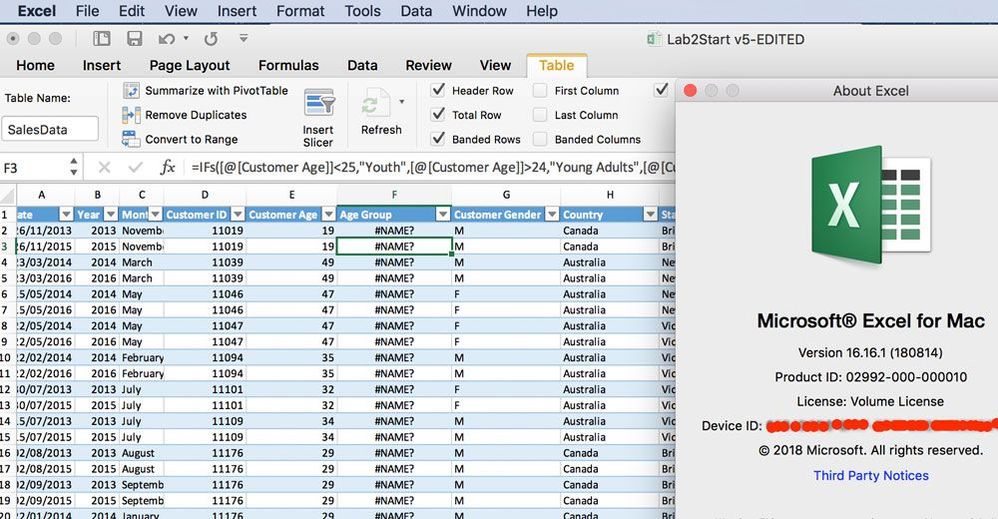Viewport: 998px width, 519px height.
Task: Click the Name Box stepper arrows
Action: tap(74, 167)
